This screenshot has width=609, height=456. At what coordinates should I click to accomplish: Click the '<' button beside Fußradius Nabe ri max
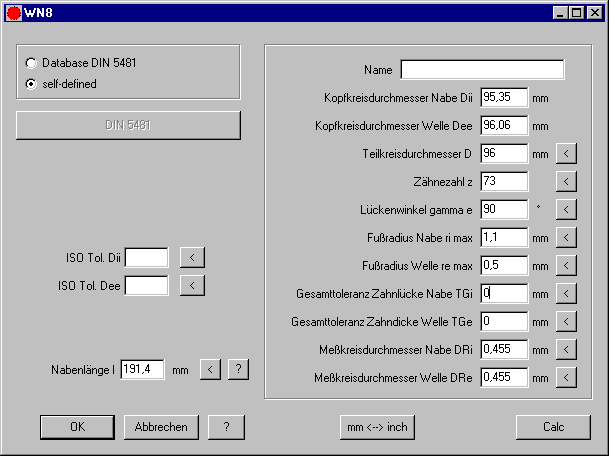[567, 238]
